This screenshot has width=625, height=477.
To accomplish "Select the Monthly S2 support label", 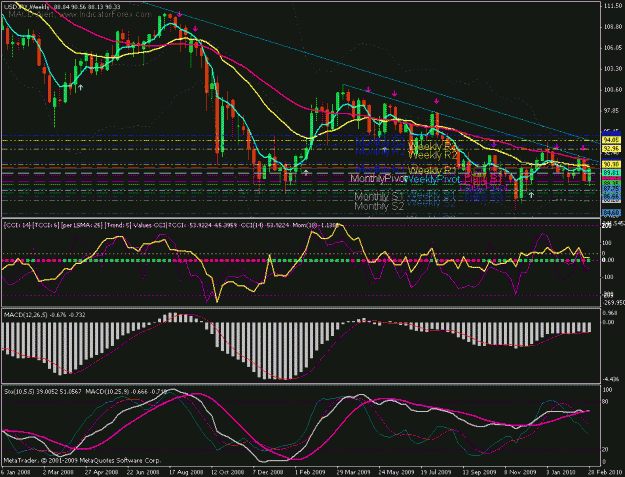I will 379,206.
